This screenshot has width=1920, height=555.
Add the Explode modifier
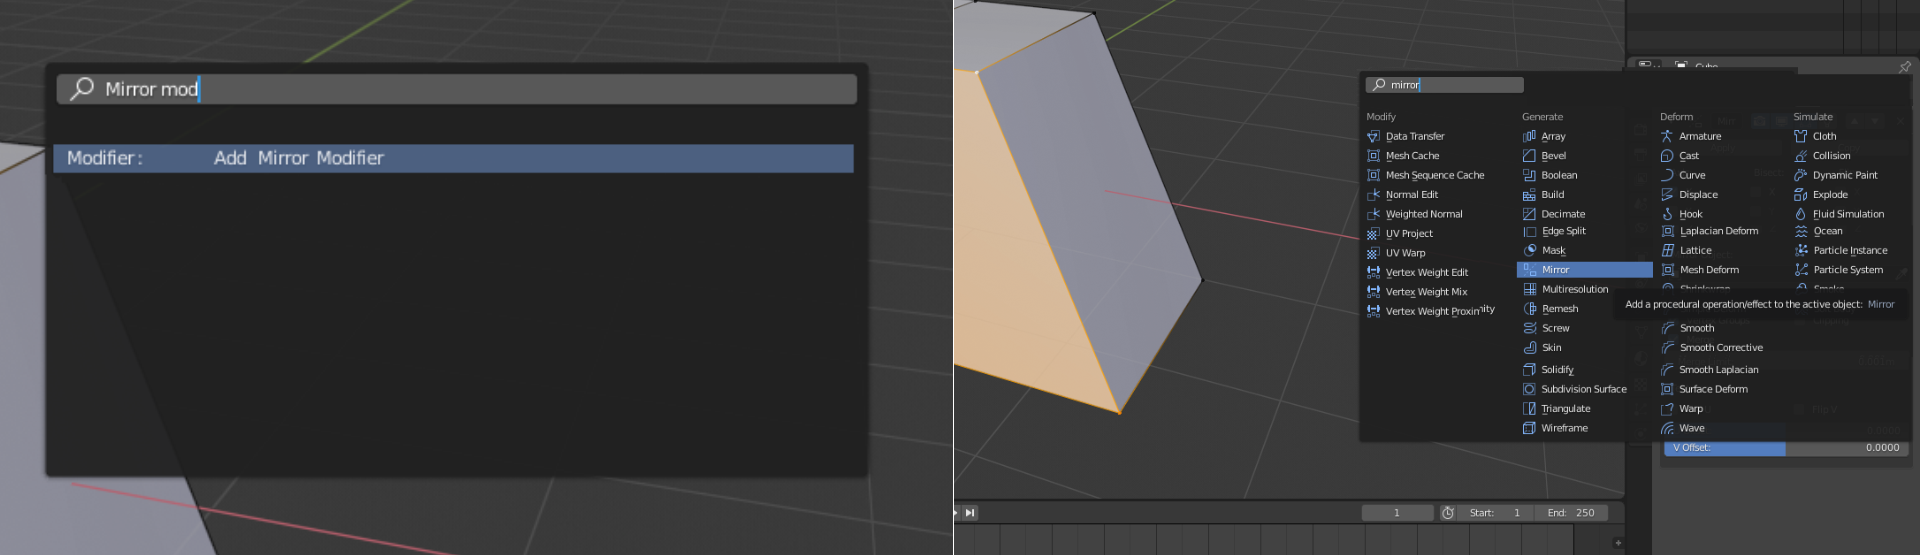1821,195
